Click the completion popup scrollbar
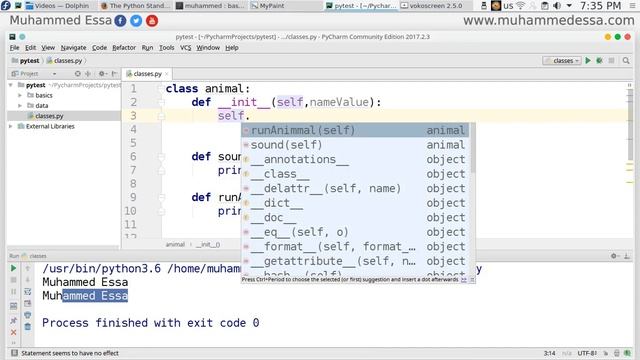This screenshot has width=640, height=360. 473,148
